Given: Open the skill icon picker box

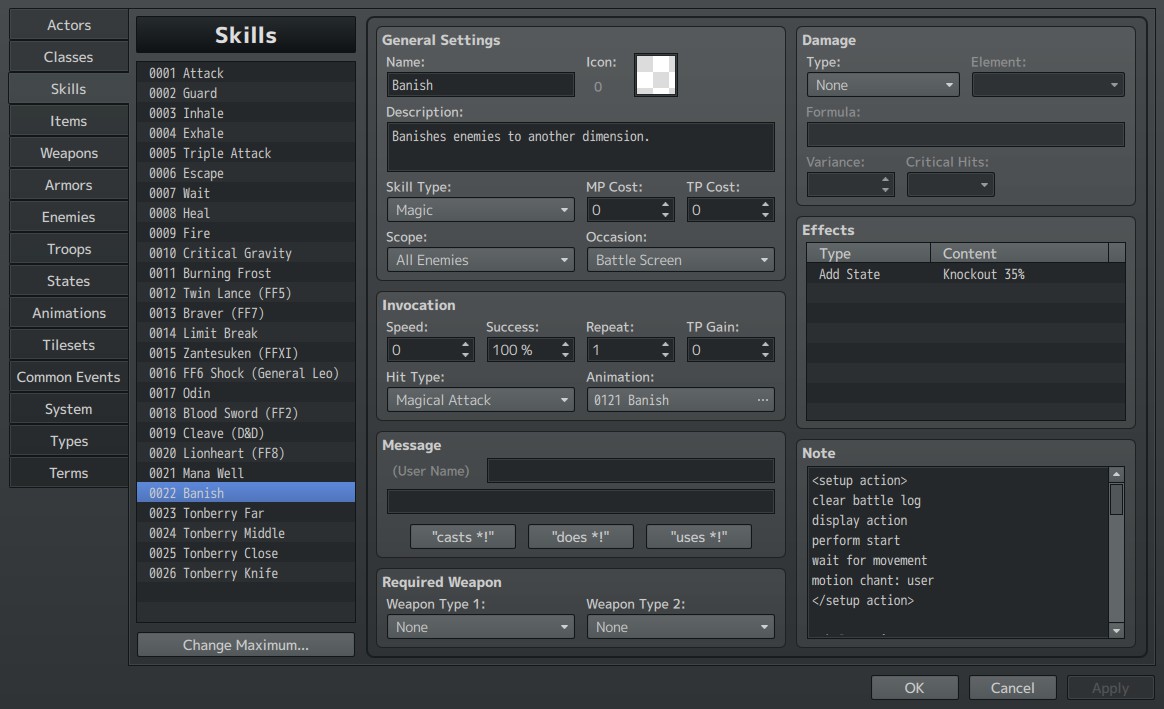Looking at the screenshot, I should [x=655, y=74].
